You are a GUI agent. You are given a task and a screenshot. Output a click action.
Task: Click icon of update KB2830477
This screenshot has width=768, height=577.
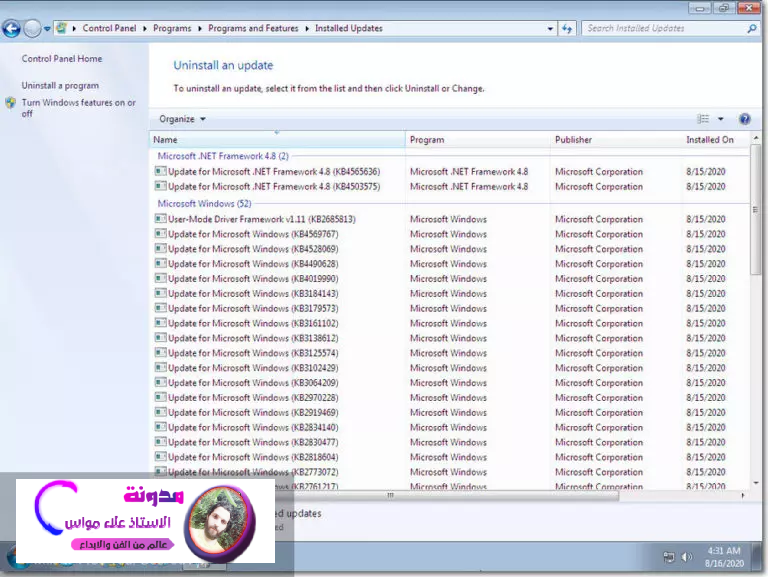(x=160, y=442)
